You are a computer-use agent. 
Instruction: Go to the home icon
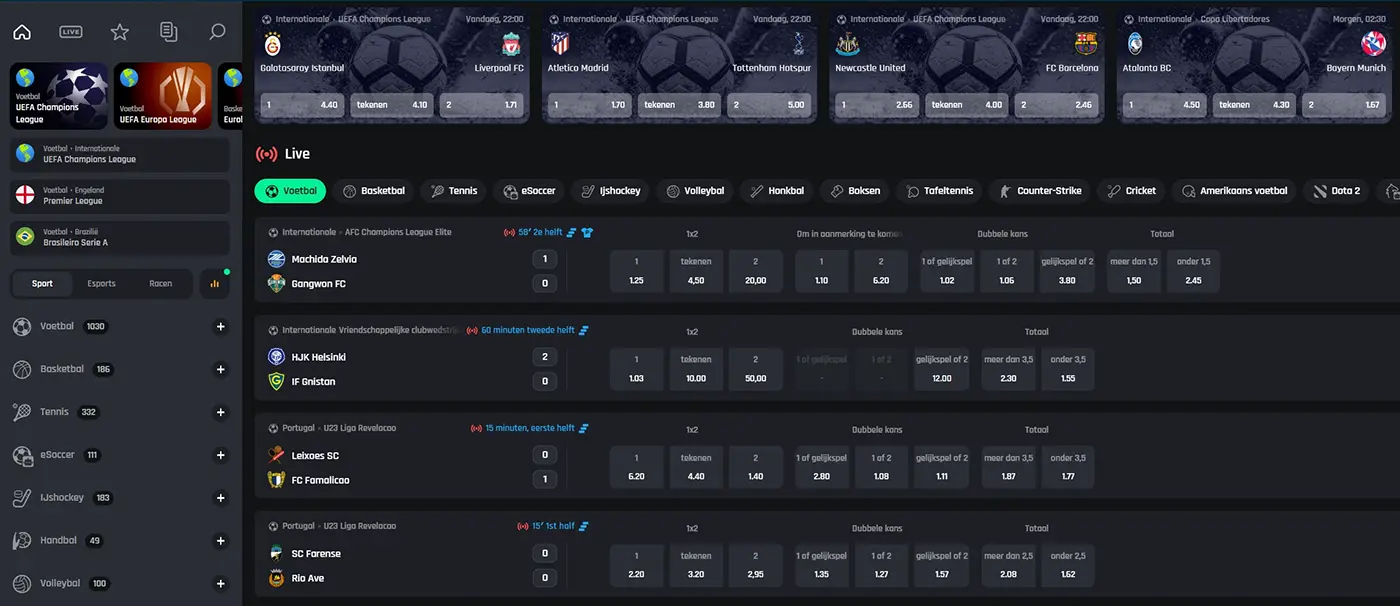pos(22,32)
